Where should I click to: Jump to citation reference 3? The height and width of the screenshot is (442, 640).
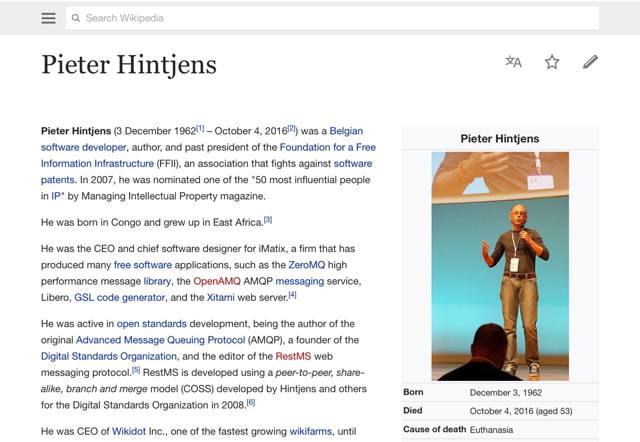click(x=268, y=219)
